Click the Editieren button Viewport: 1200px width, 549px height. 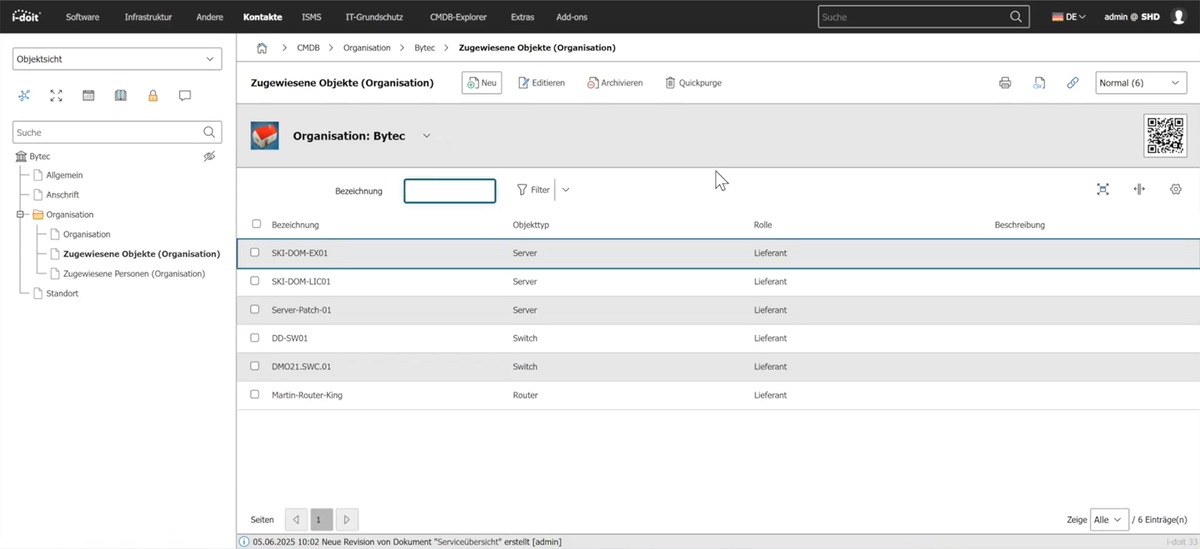coord(542,83)
